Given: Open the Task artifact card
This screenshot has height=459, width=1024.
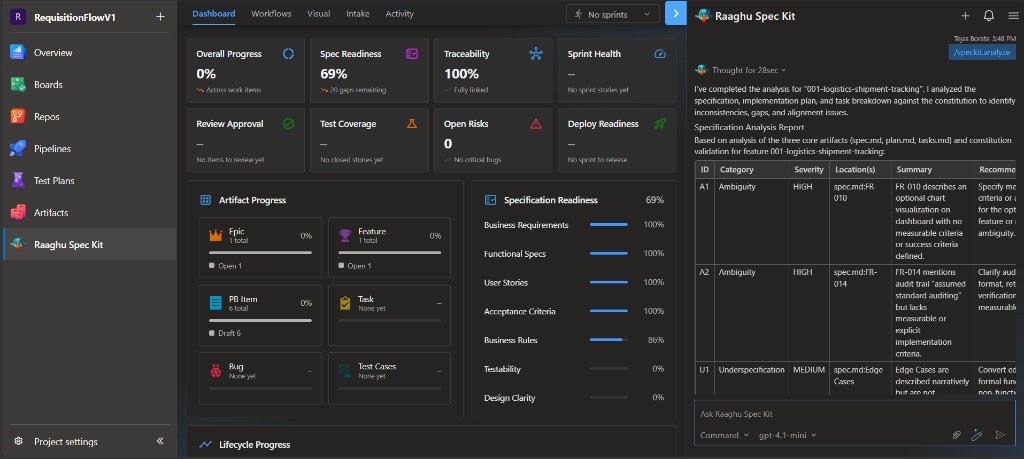Looking at the screenshot, I should coord(389,315).
